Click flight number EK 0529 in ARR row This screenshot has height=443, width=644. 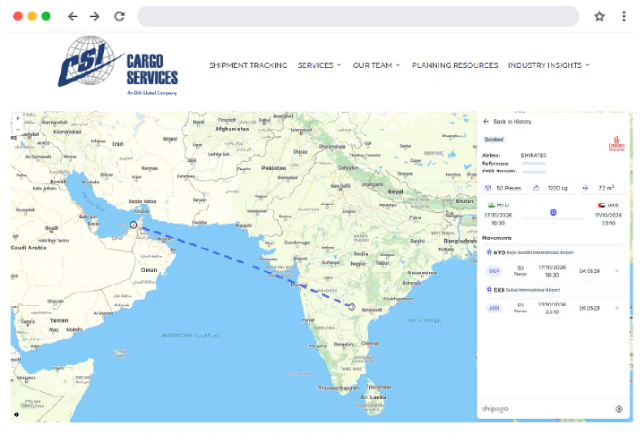pyautogui.click(x=589, y=308)
